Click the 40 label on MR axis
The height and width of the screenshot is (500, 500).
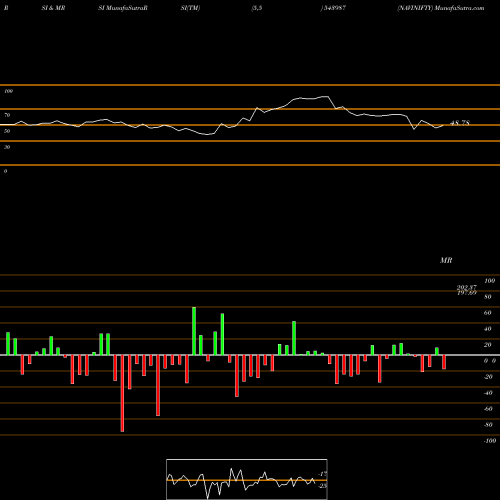click(x=488, y=329)
